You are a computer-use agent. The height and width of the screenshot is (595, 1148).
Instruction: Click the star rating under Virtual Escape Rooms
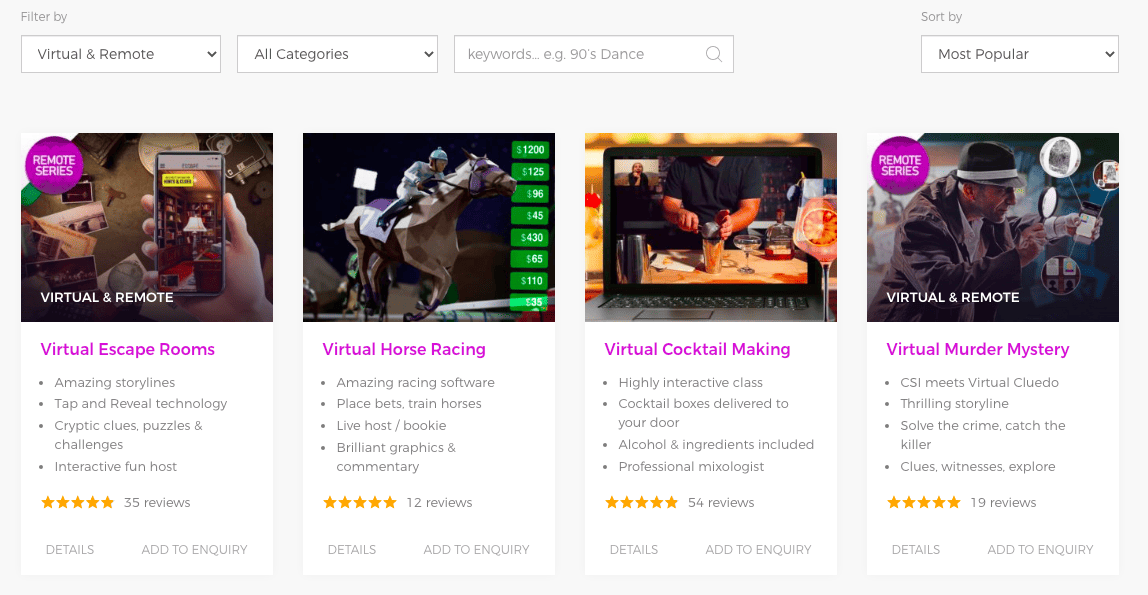pyautogui.click(x=78, y=503)
